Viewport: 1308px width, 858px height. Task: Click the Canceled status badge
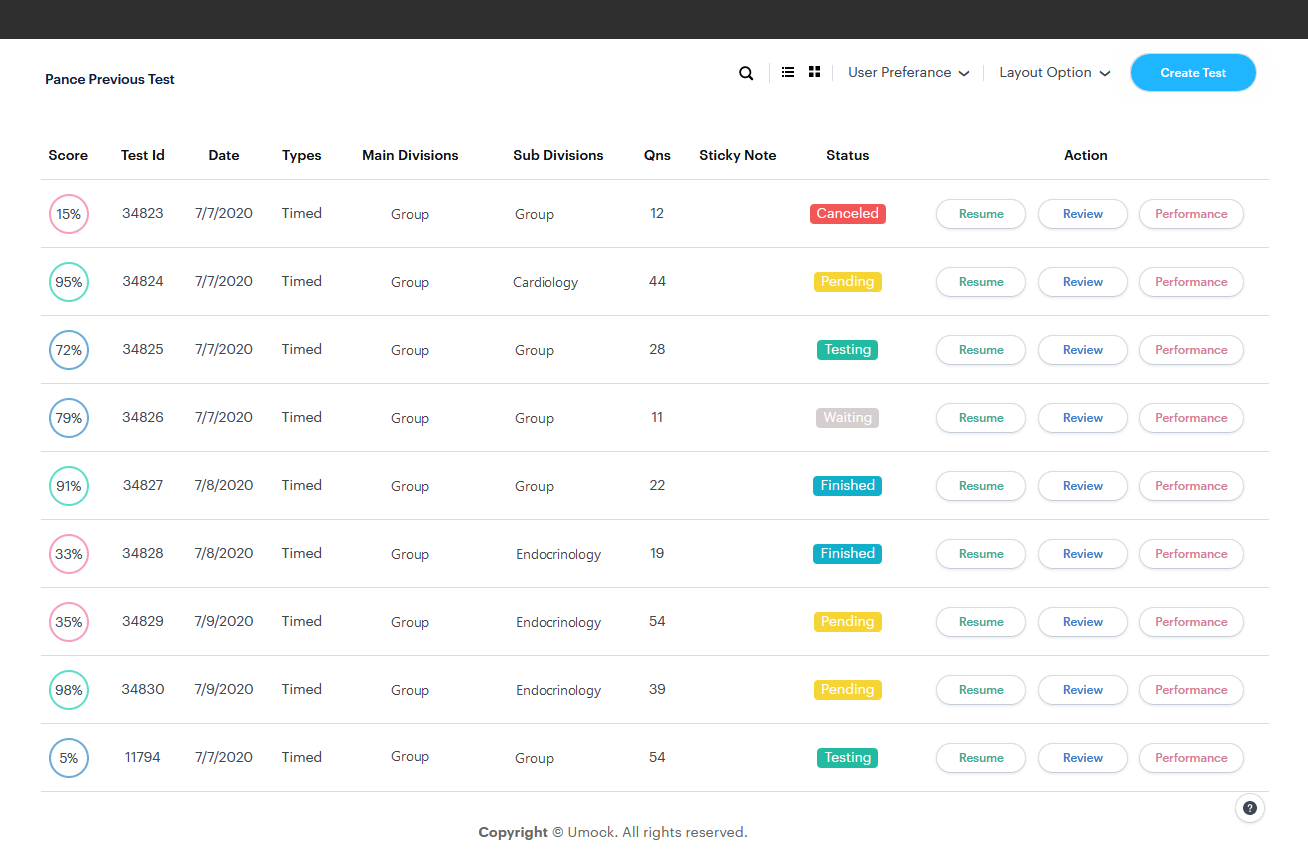tap(848, 214)
